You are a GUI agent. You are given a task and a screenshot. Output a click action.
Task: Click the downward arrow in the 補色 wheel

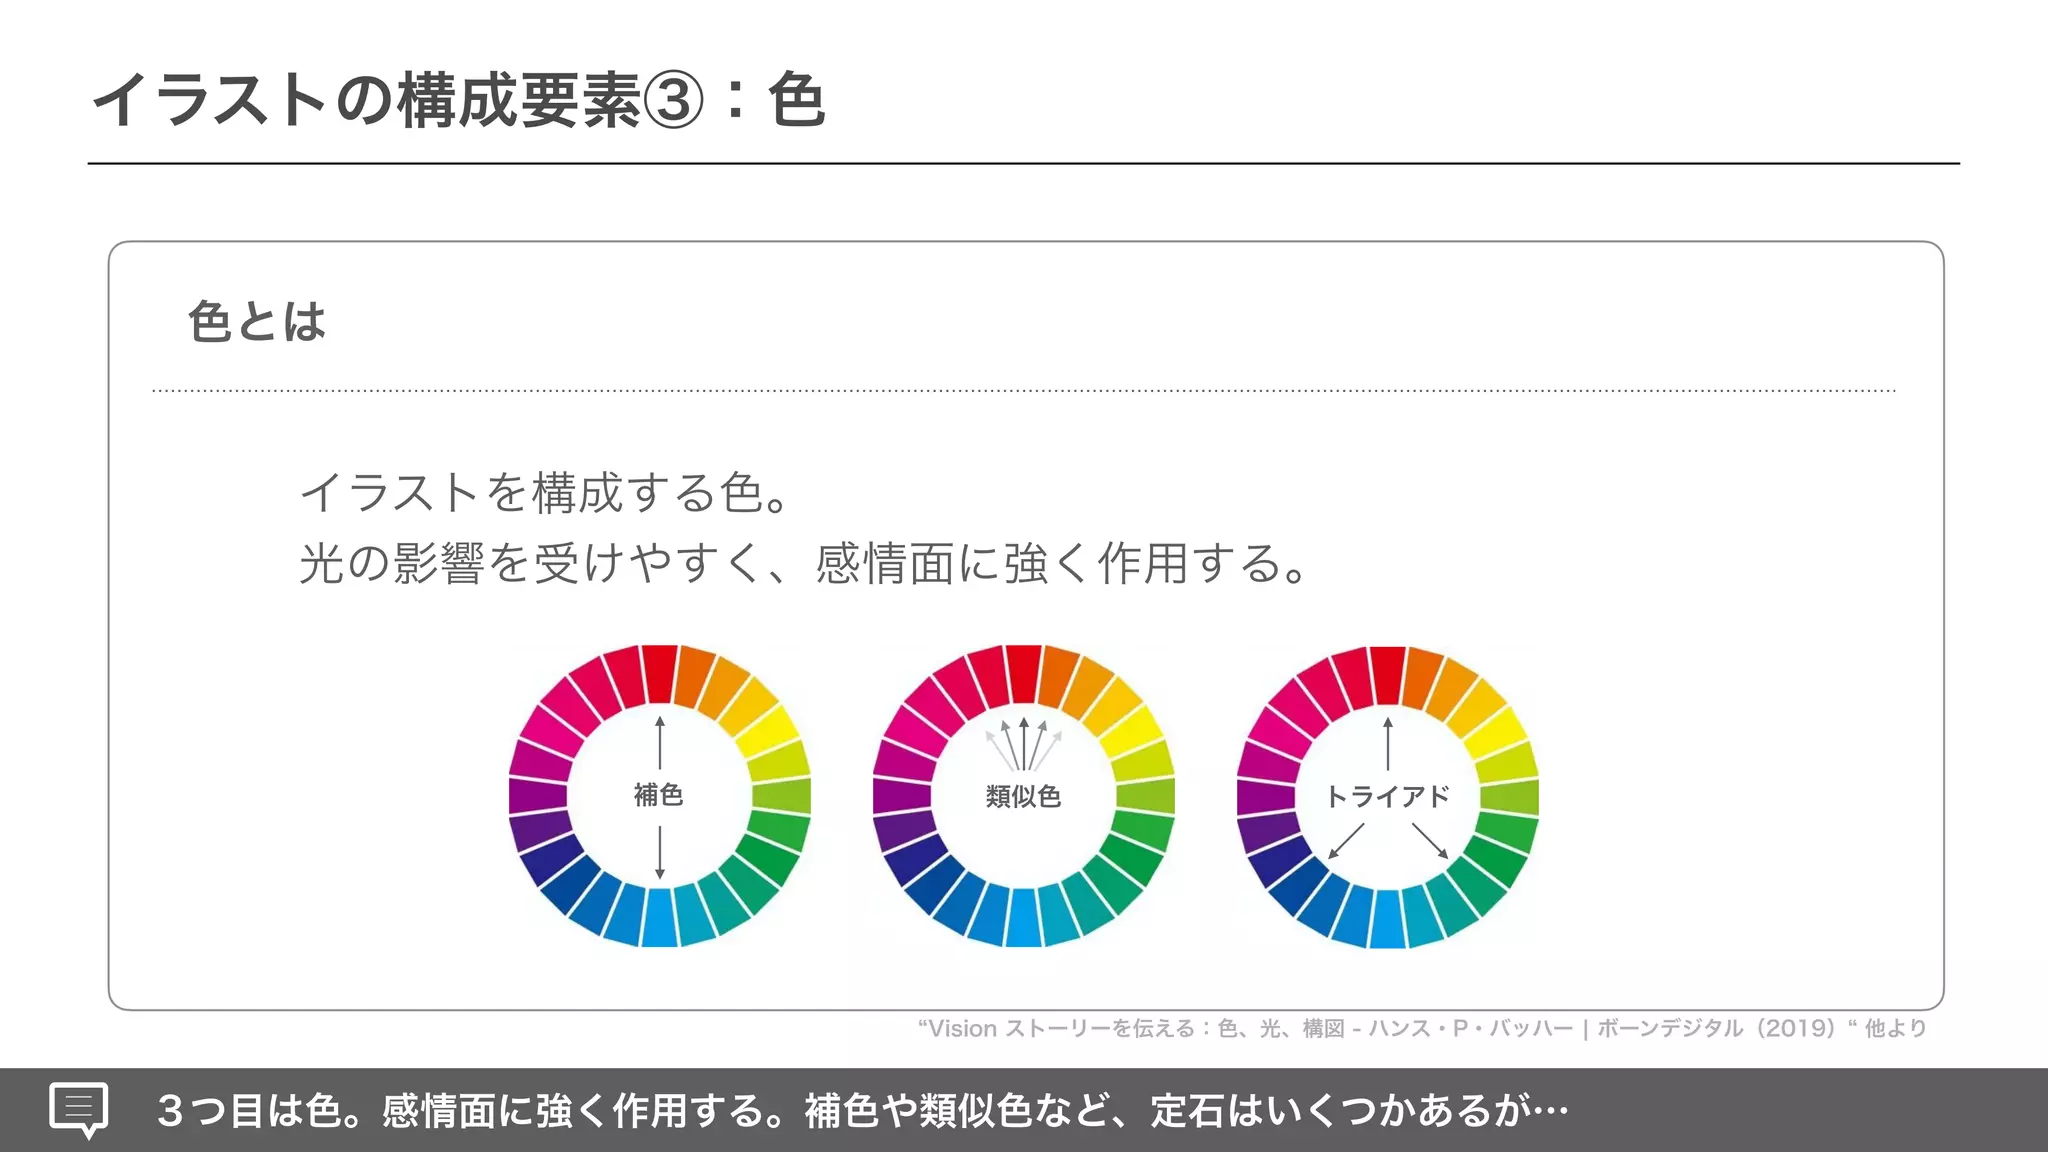point(660,852)
